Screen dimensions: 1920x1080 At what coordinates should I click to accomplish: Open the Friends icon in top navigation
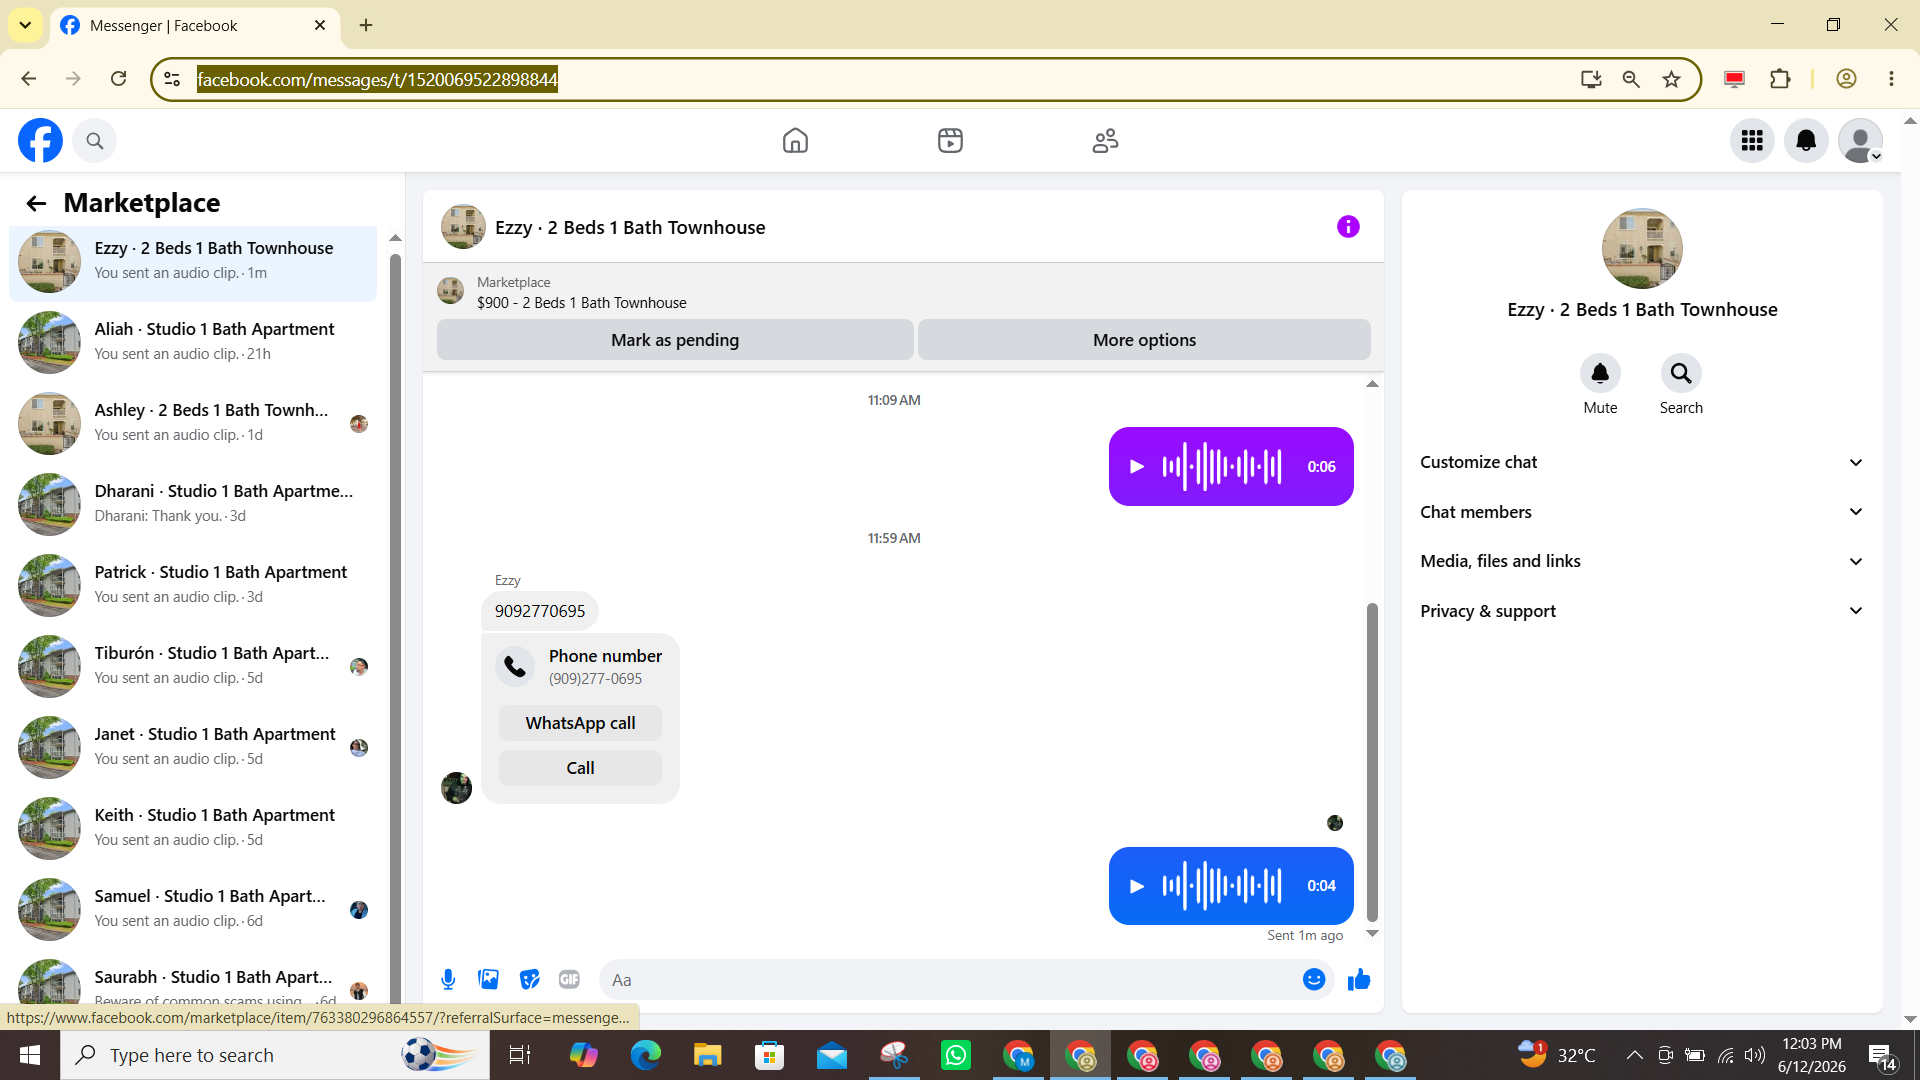(x=1105, y=141)
